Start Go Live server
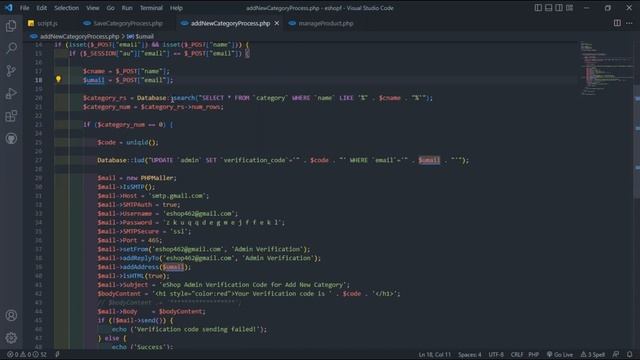This screenshot has height=360, width=640. (560, 354)
